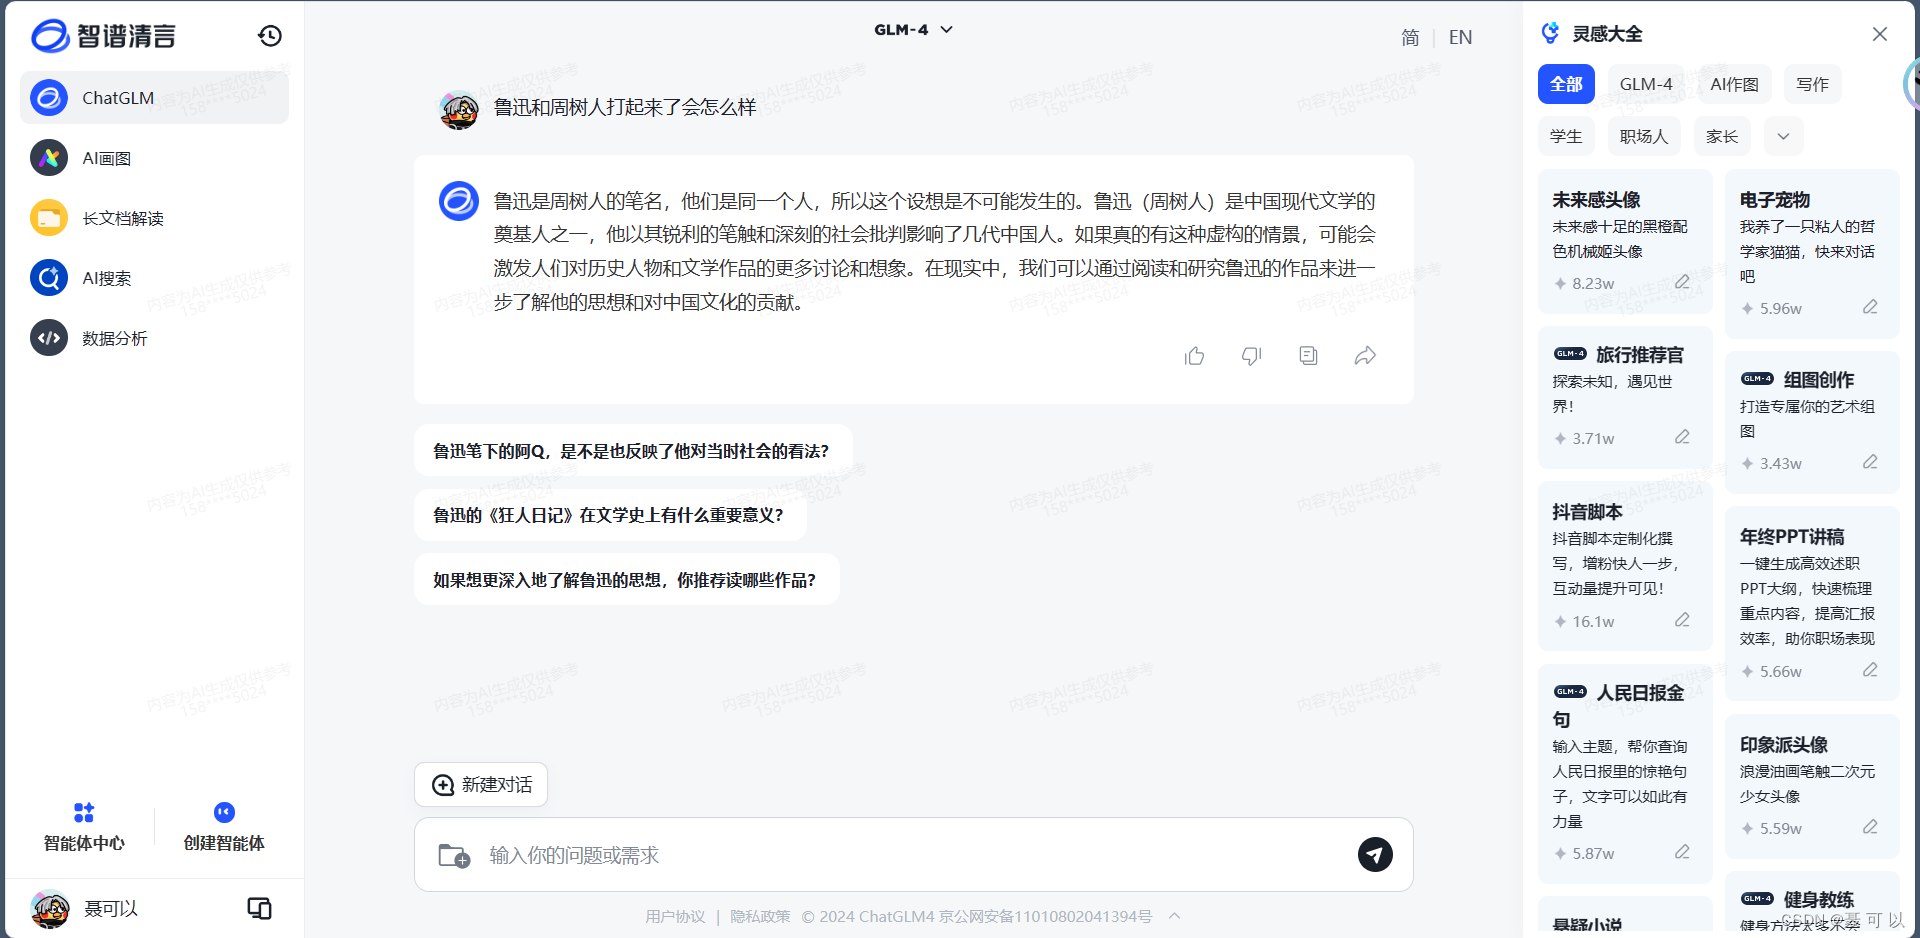Screen dimensions: 1920x938
Task: Send the message with the arrow button
Action: coord(1375,855)
